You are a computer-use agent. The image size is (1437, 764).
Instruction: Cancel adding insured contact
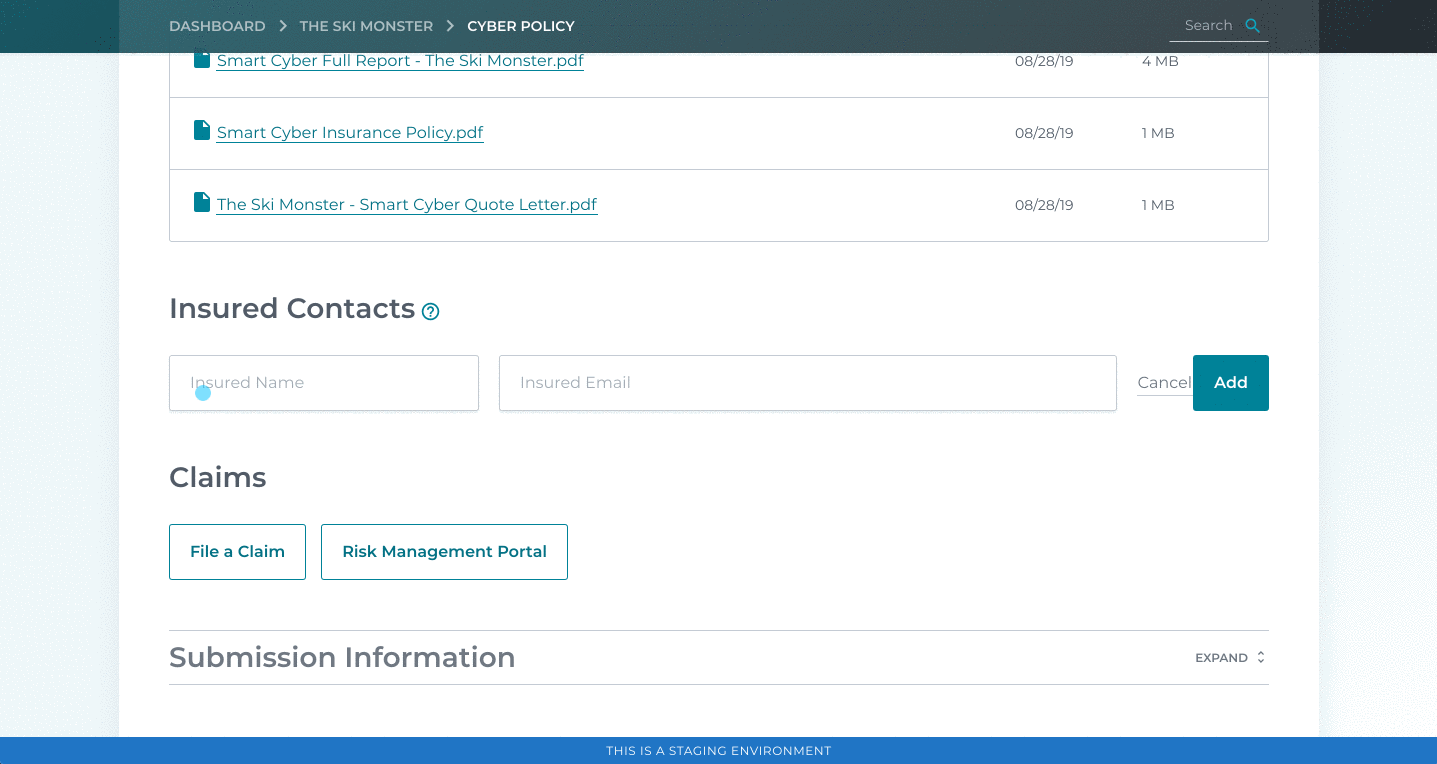click(1164, 383)
